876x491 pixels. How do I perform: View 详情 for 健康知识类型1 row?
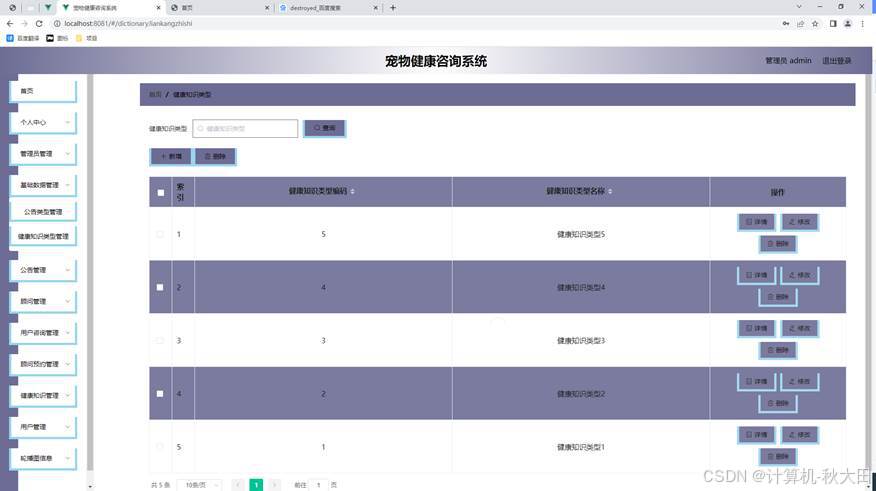click(x=756, y=435)
